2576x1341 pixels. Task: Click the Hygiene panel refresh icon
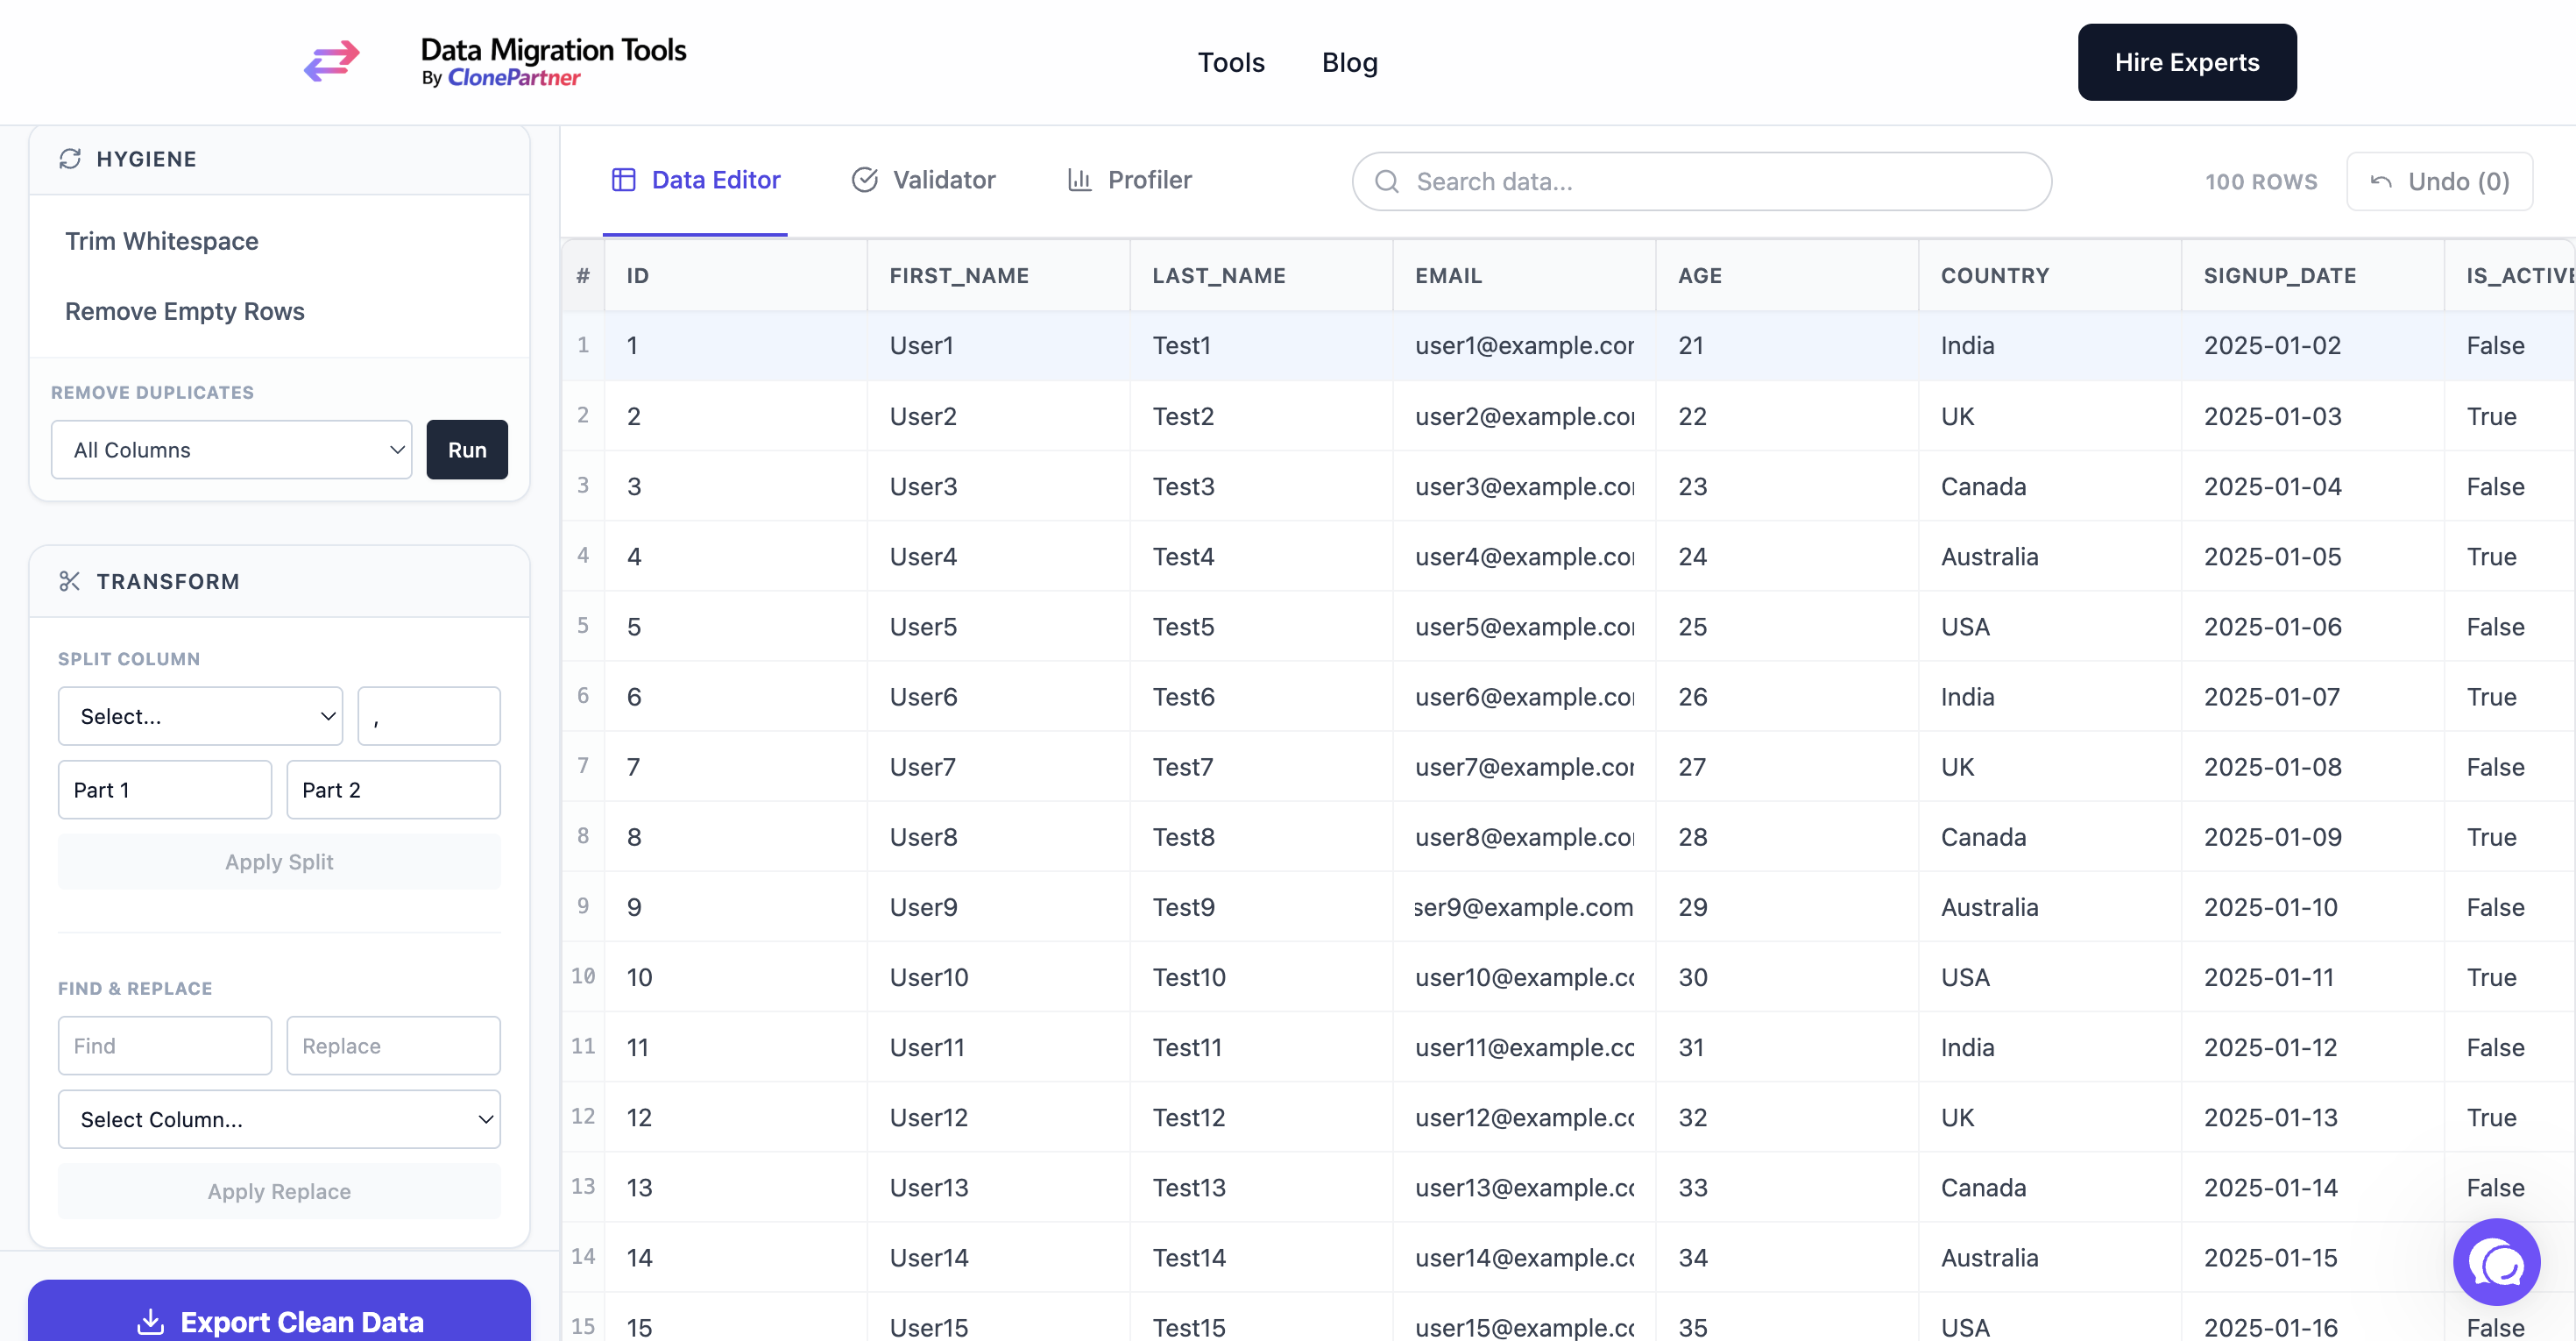click(70, 158)
